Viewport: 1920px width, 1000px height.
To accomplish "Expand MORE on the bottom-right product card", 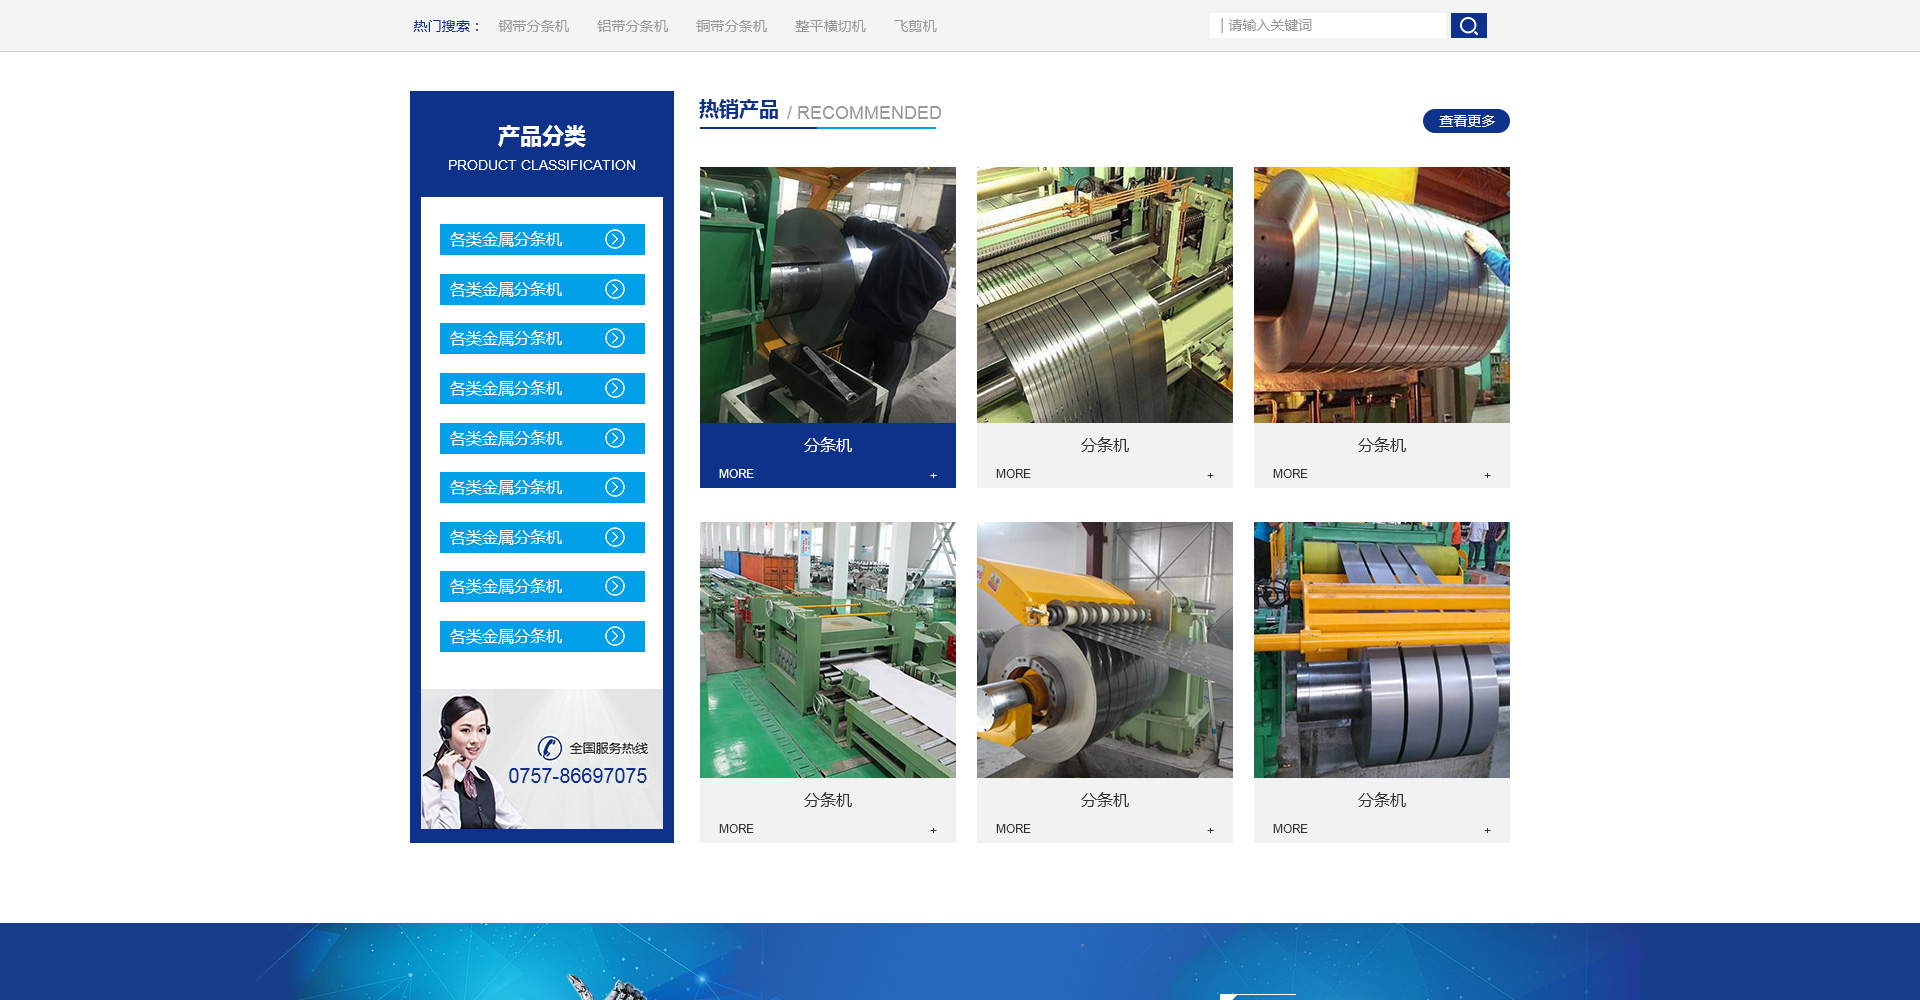I will [1290, 829].
